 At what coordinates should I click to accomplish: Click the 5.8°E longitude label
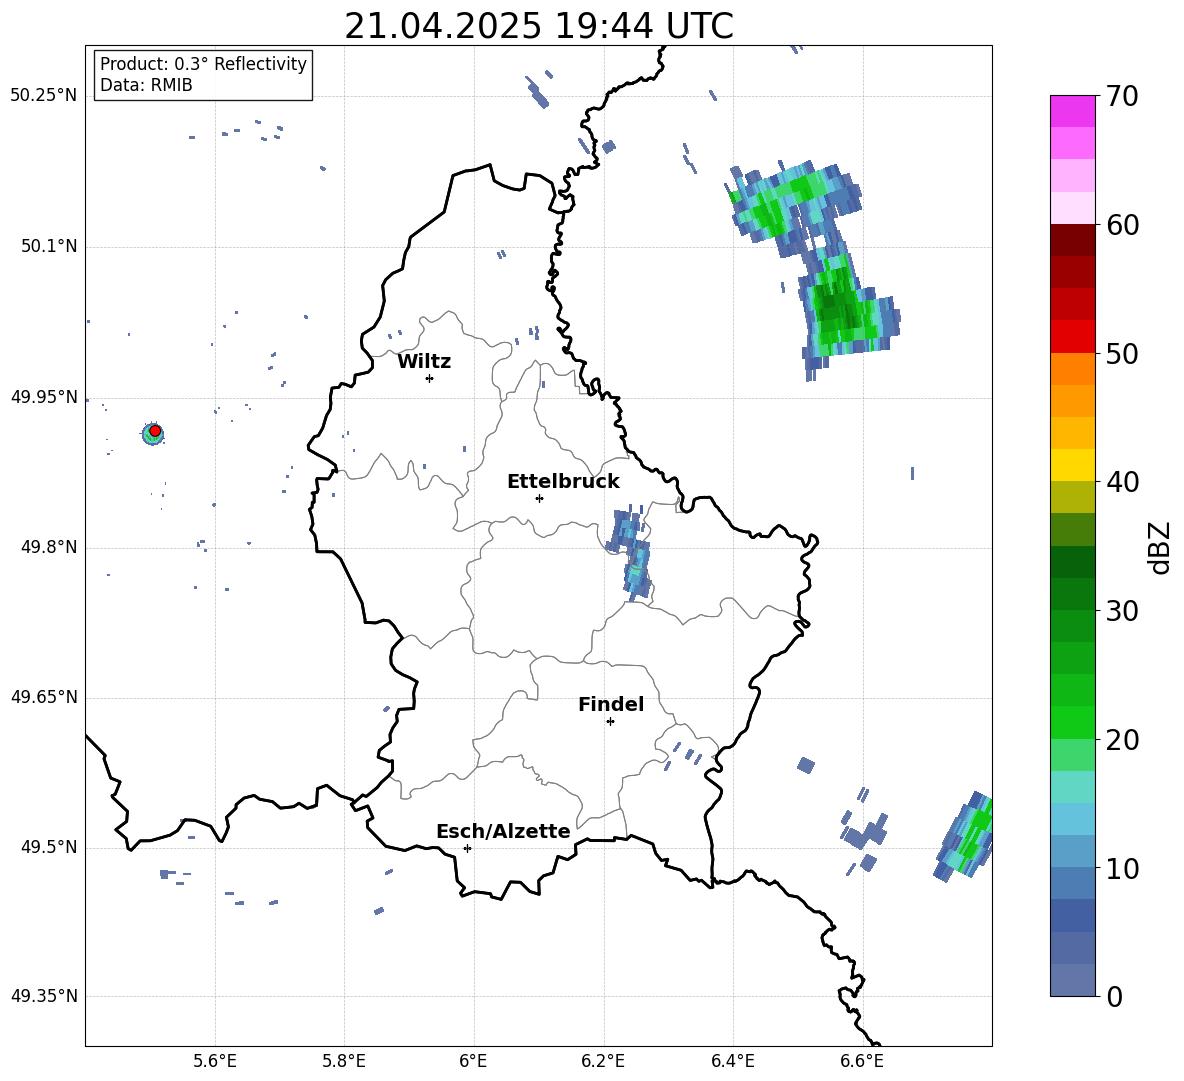pos(344,1061)
